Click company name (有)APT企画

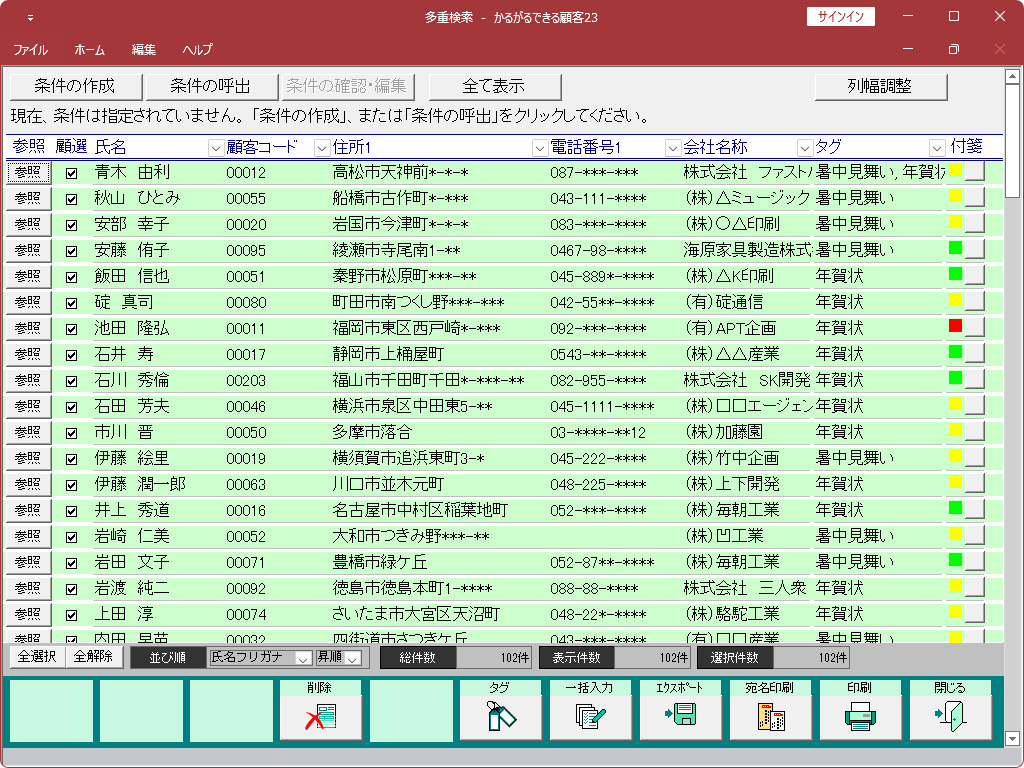[x=729, y=328]
